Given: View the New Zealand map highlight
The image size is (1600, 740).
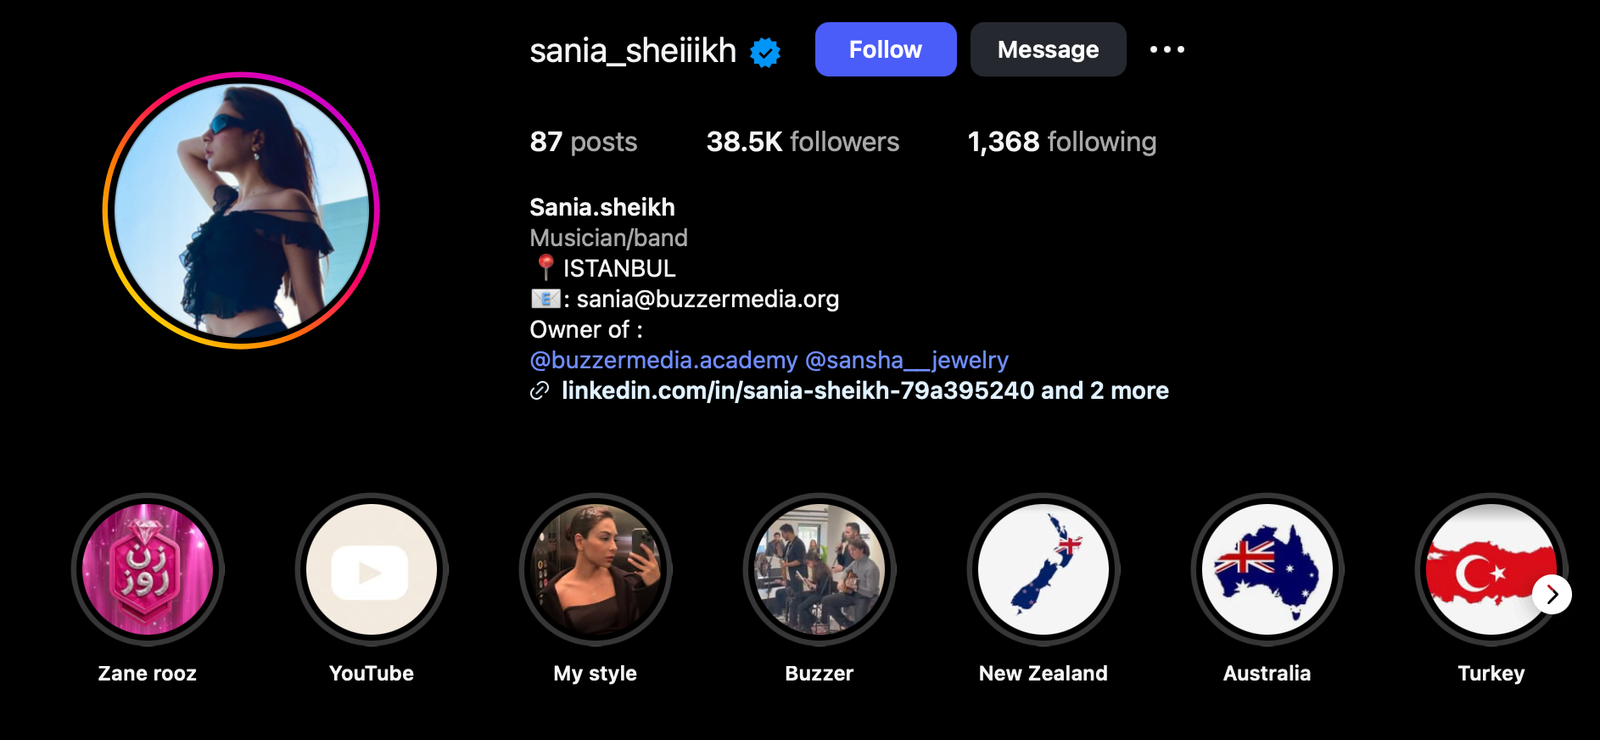Looking at the screenshot, I should 1043,570.
